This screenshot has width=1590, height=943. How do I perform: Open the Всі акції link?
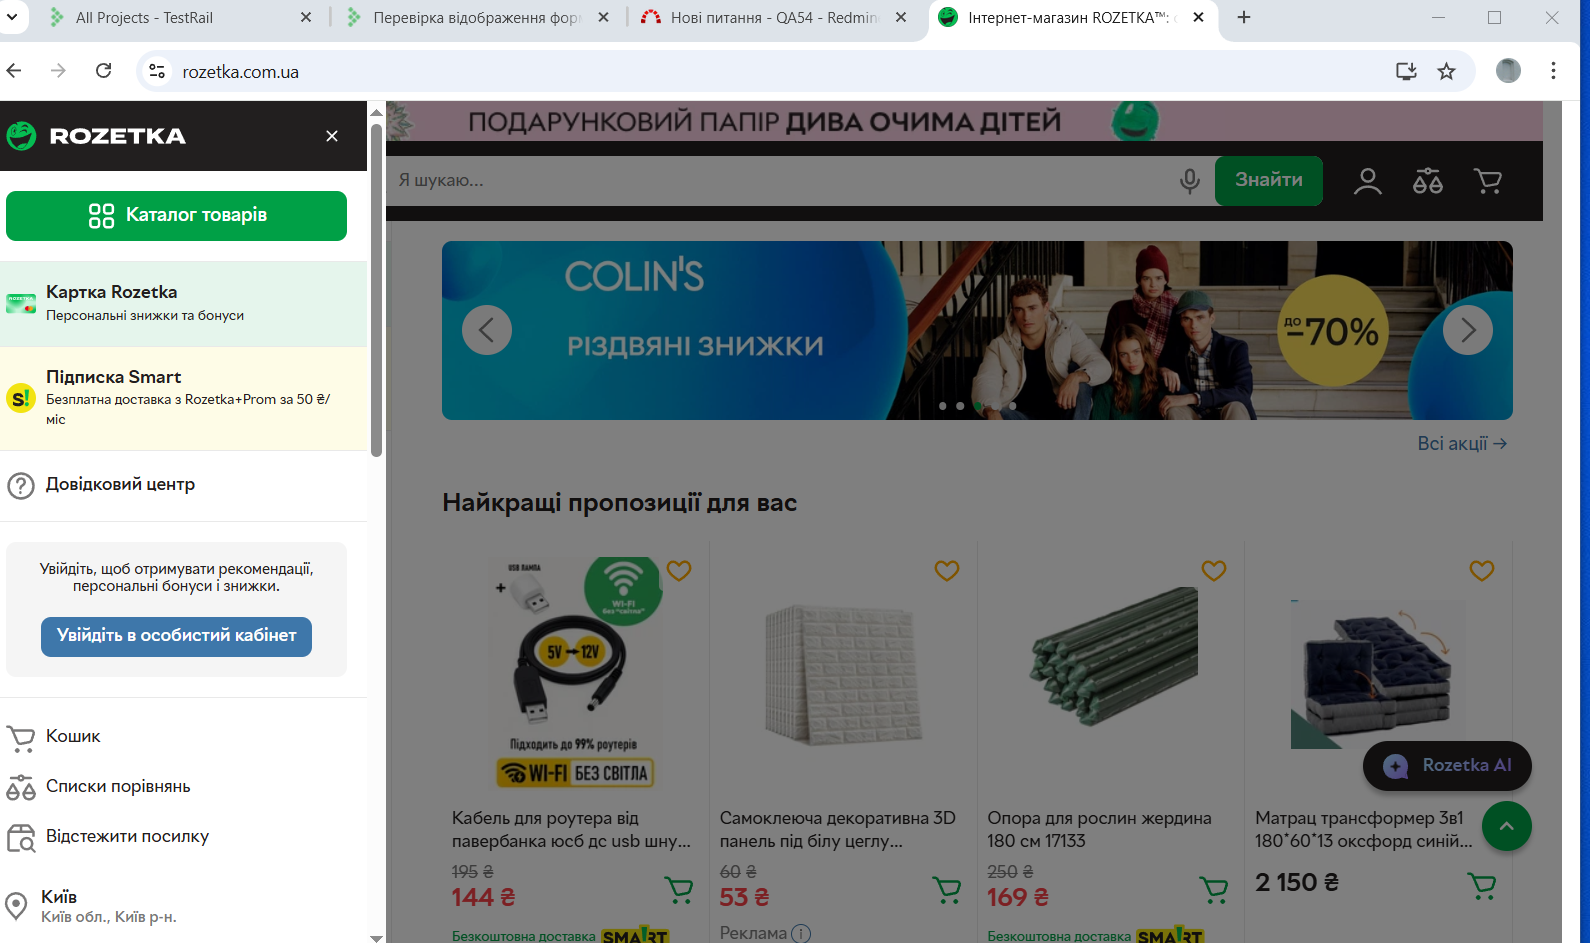(x=1461, y=444)
